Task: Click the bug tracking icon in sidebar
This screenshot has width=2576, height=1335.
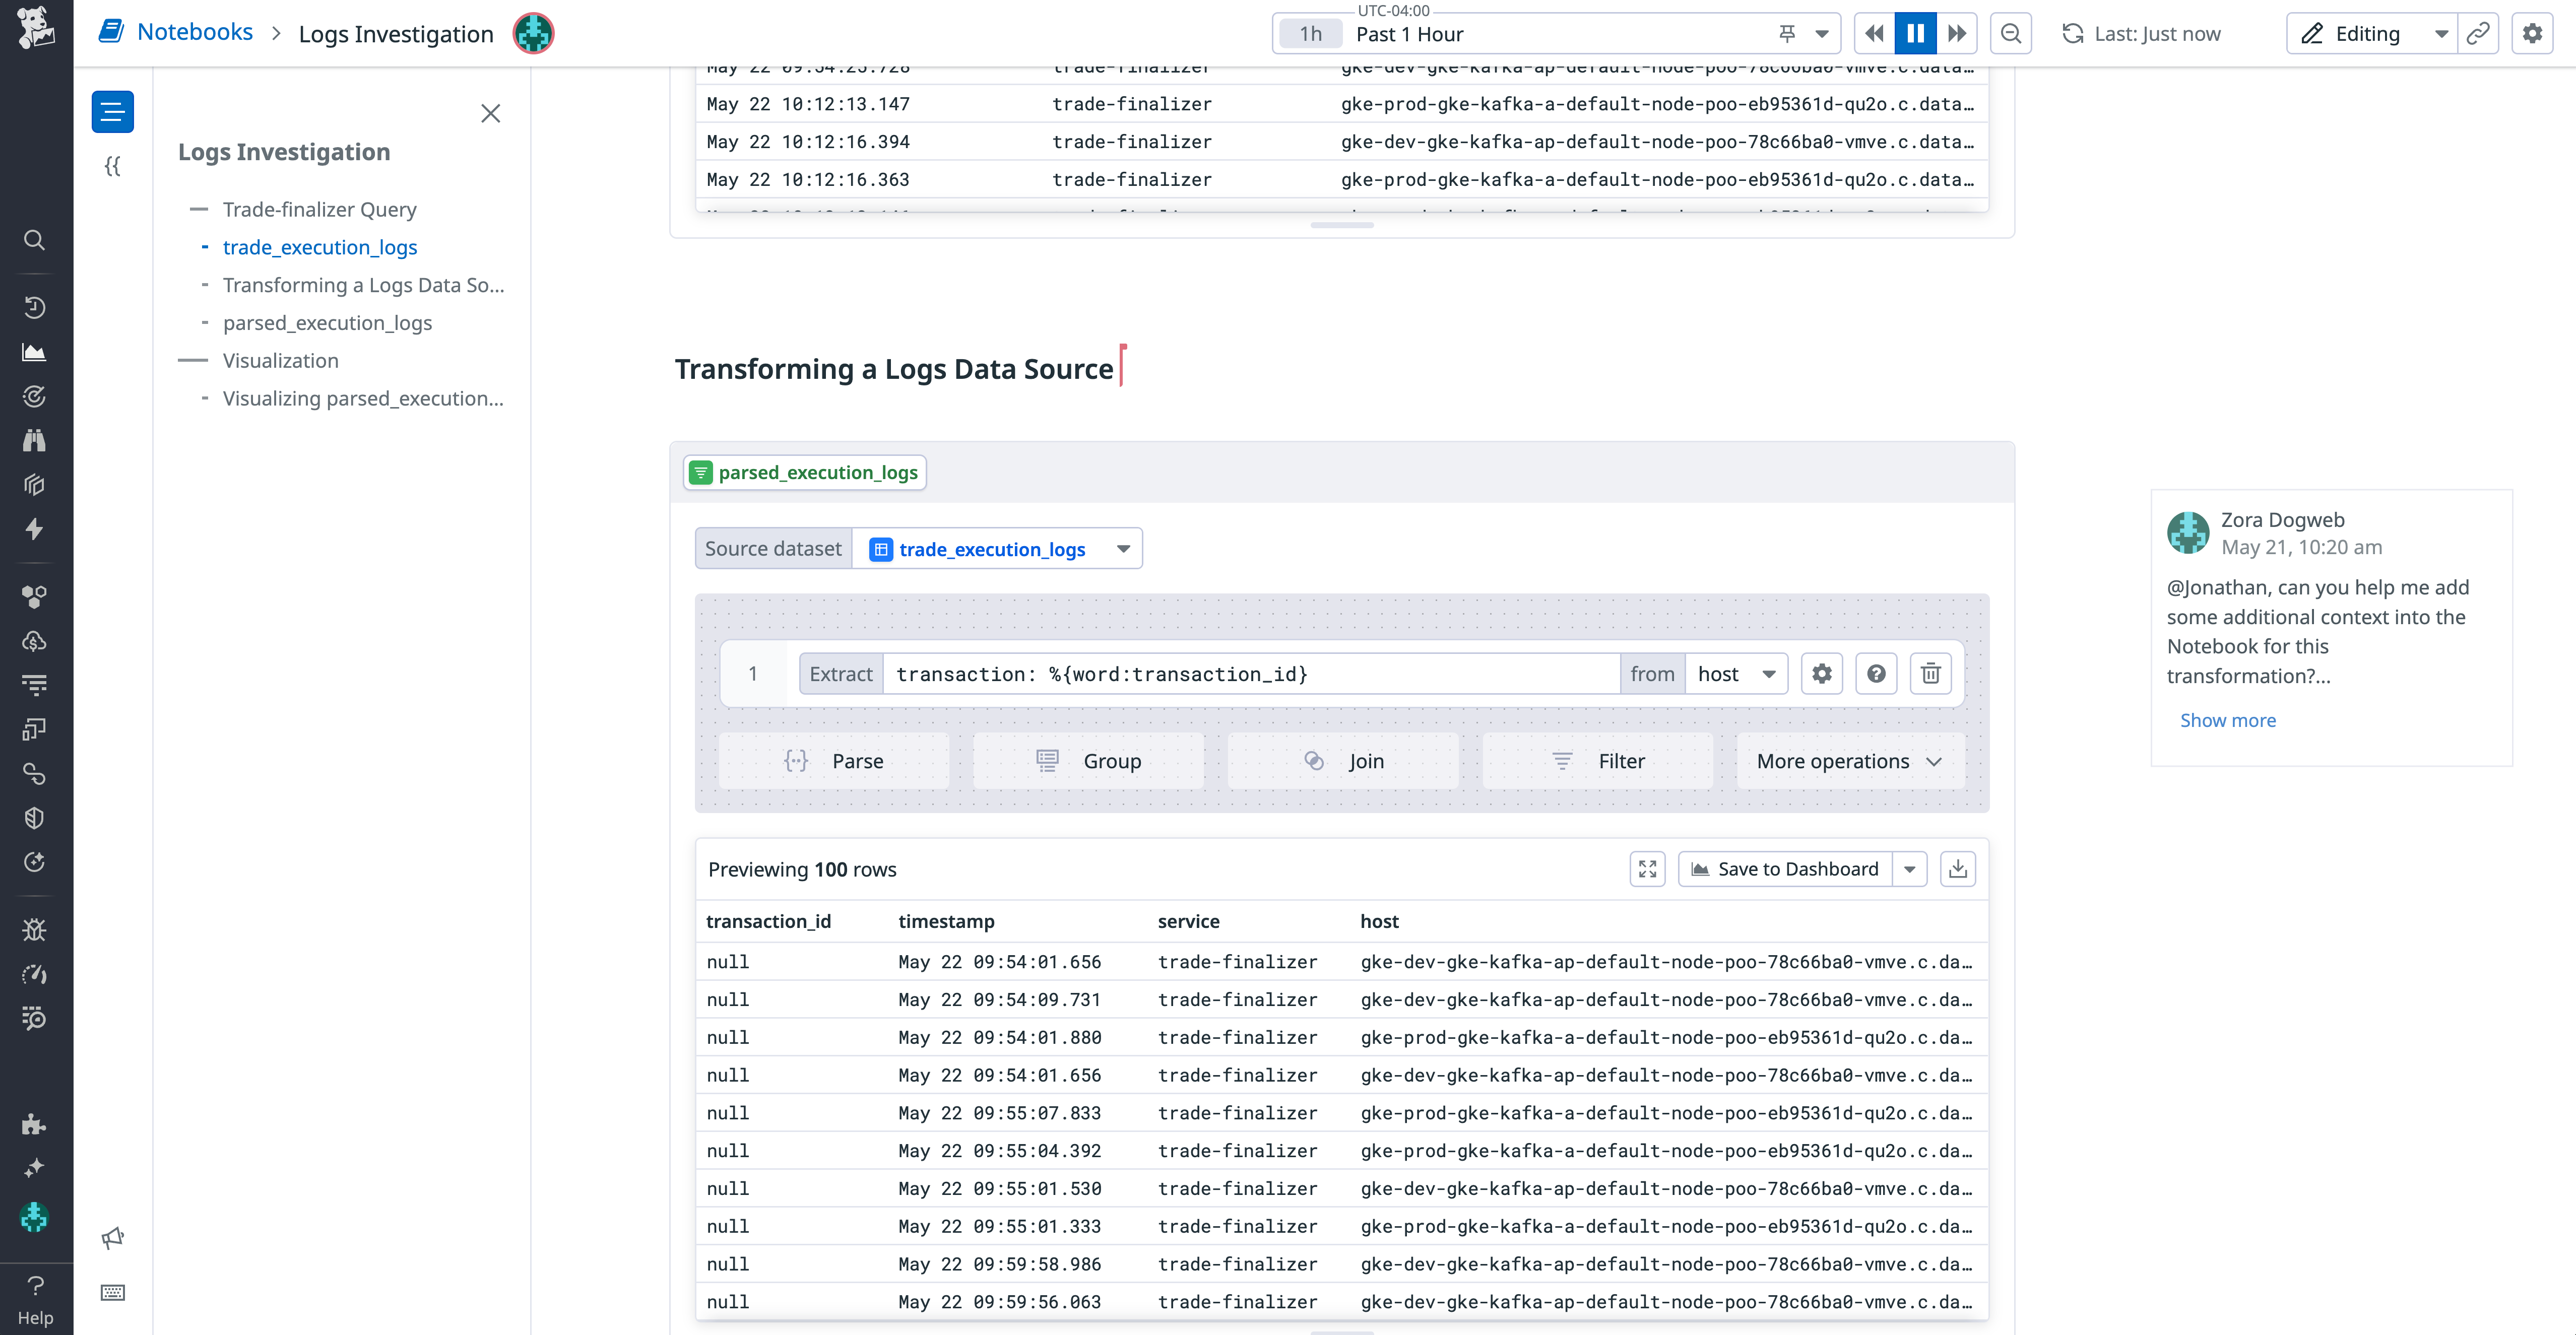Action: pyautogui.click(x=35, y=929)
